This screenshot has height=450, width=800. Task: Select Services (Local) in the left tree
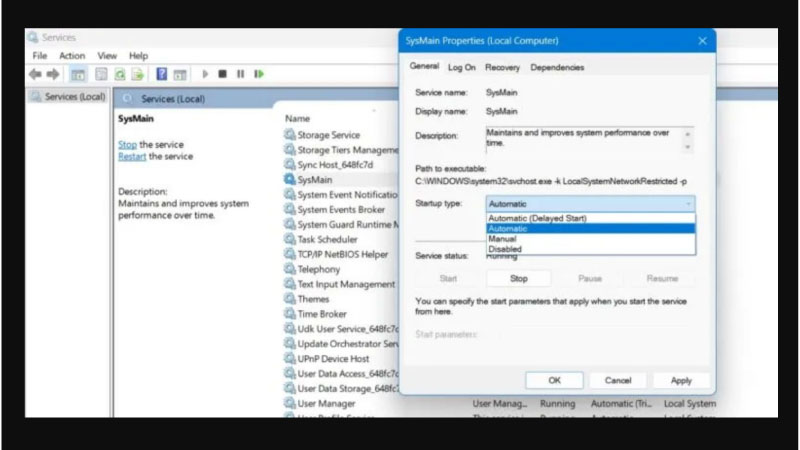(72, 97)
